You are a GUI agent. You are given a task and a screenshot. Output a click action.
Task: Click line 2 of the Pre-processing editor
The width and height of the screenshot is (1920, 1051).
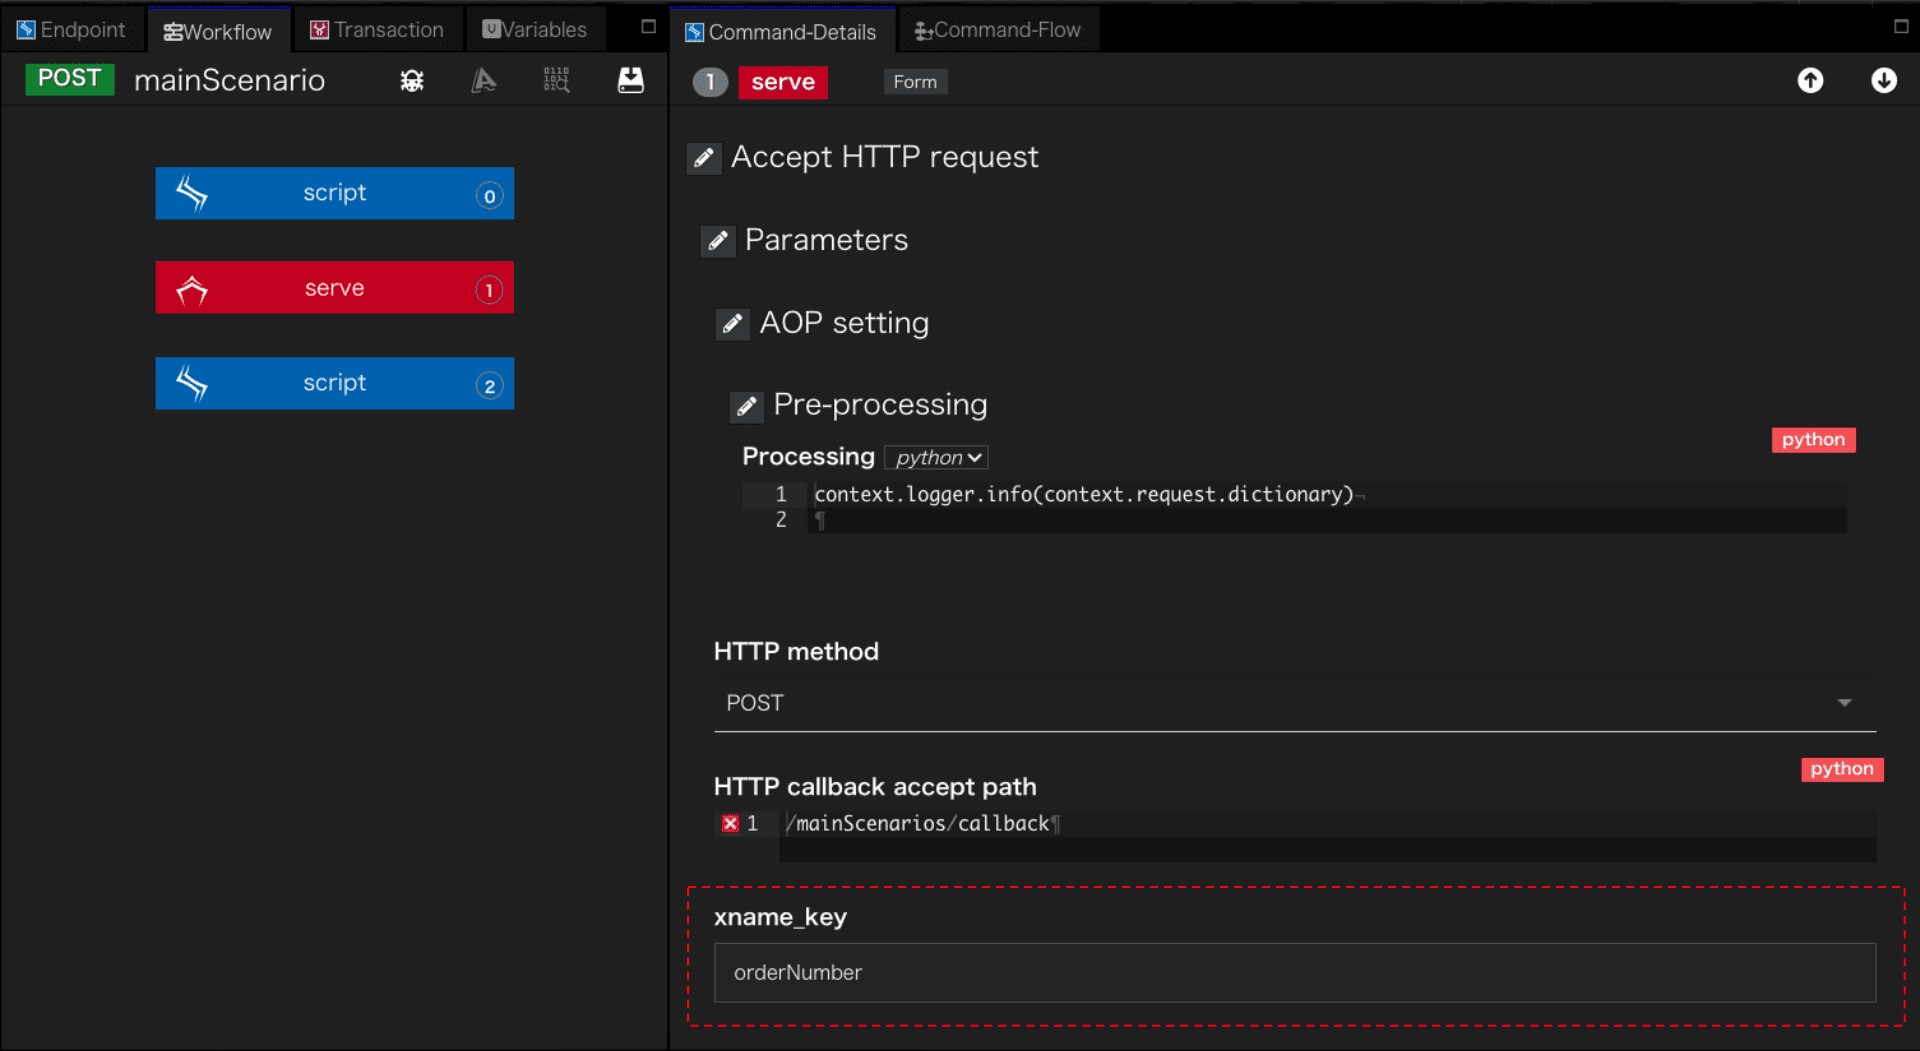[1327, 520]
